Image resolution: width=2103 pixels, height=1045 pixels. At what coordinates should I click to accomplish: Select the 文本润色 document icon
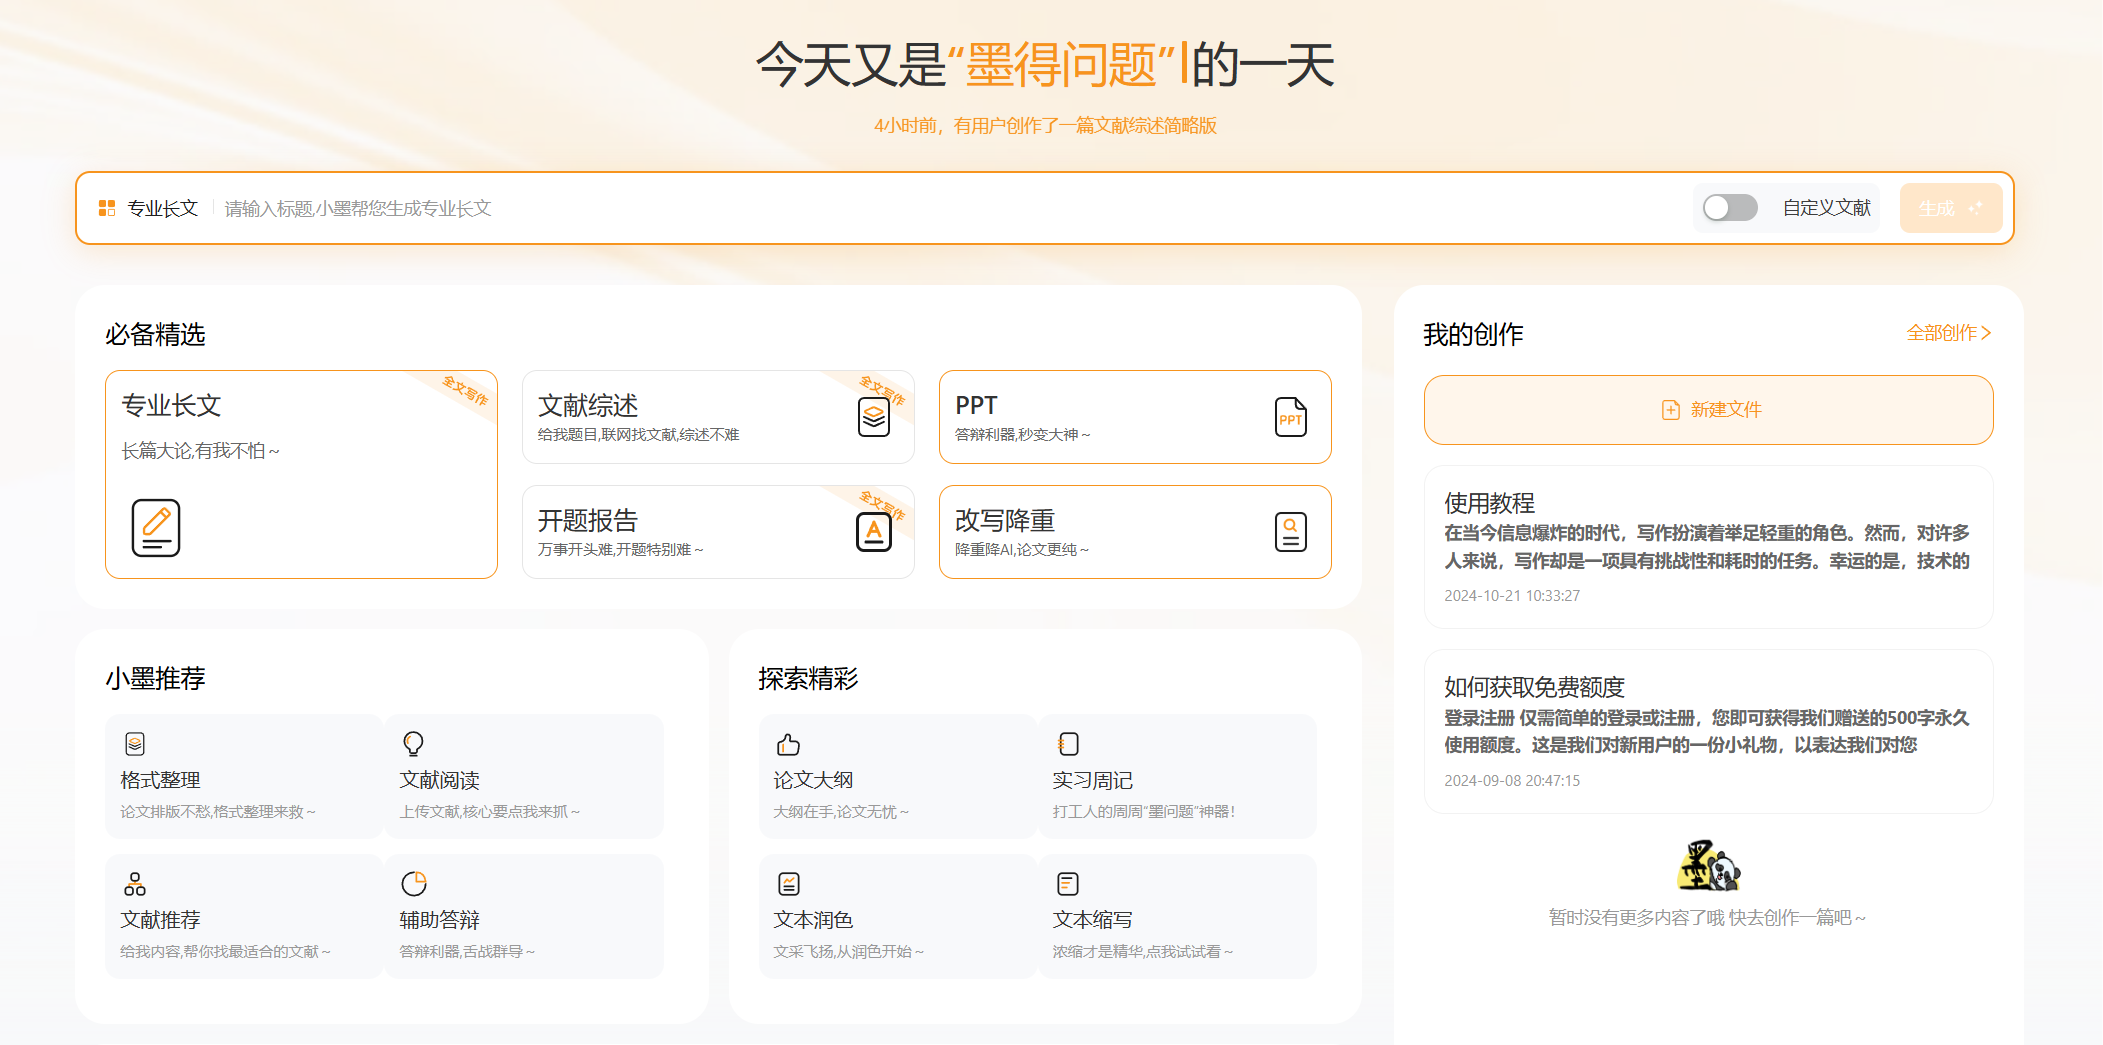(x=789, y=884)
